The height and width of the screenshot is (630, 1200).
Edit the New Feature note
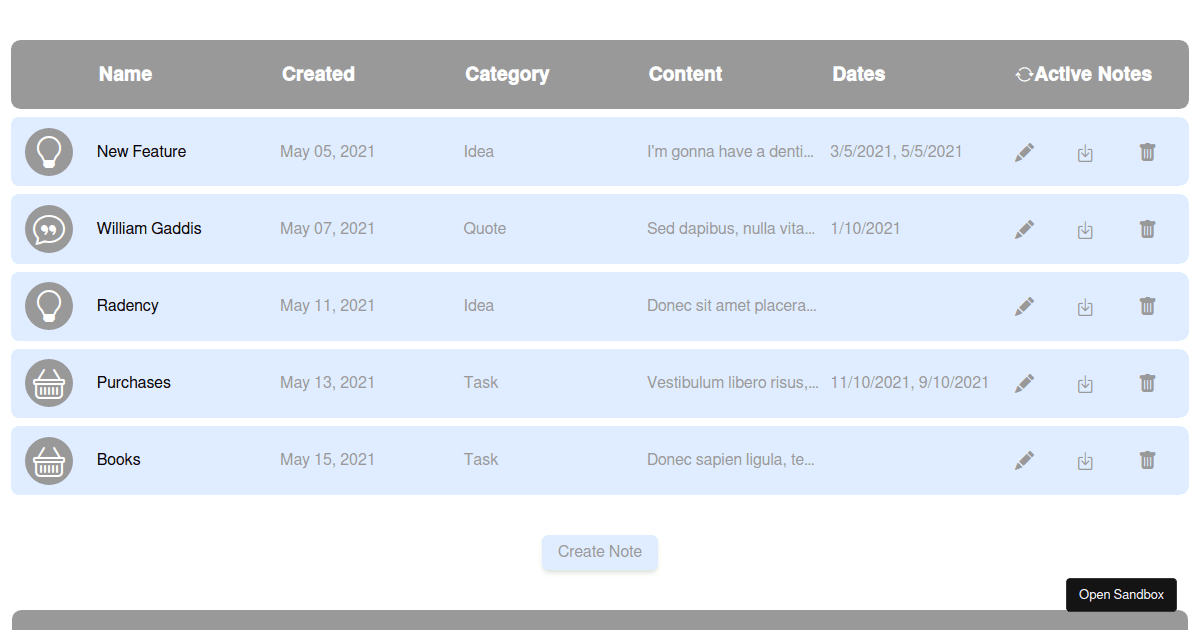click(x=1024, y=152)
